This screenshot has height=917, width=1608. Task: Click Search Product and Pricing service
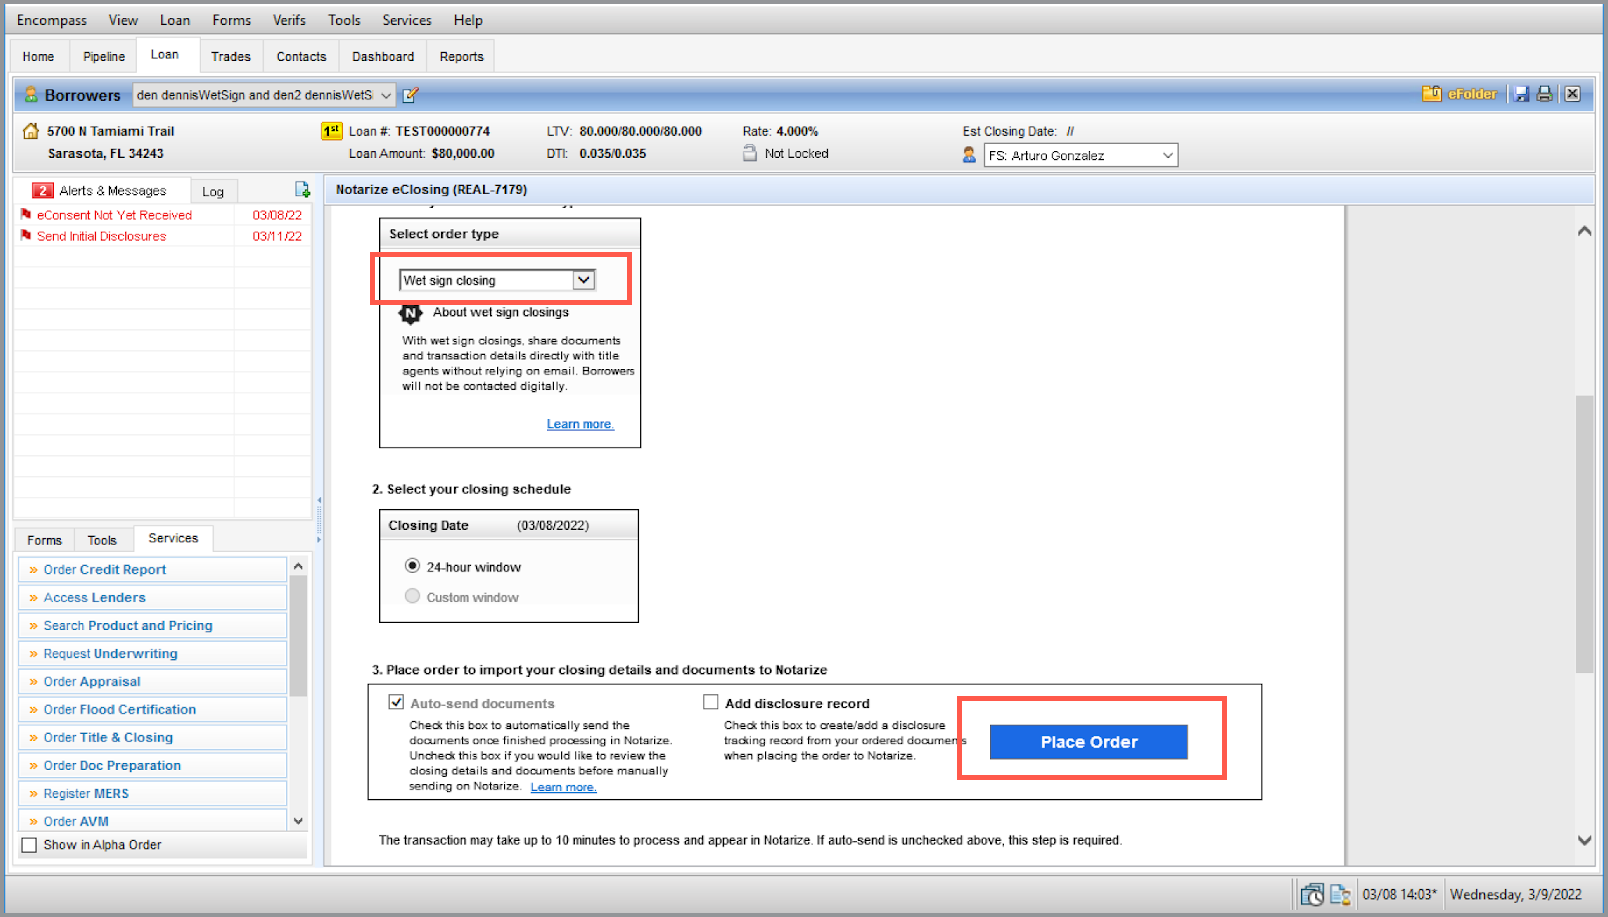pos(152,625)
